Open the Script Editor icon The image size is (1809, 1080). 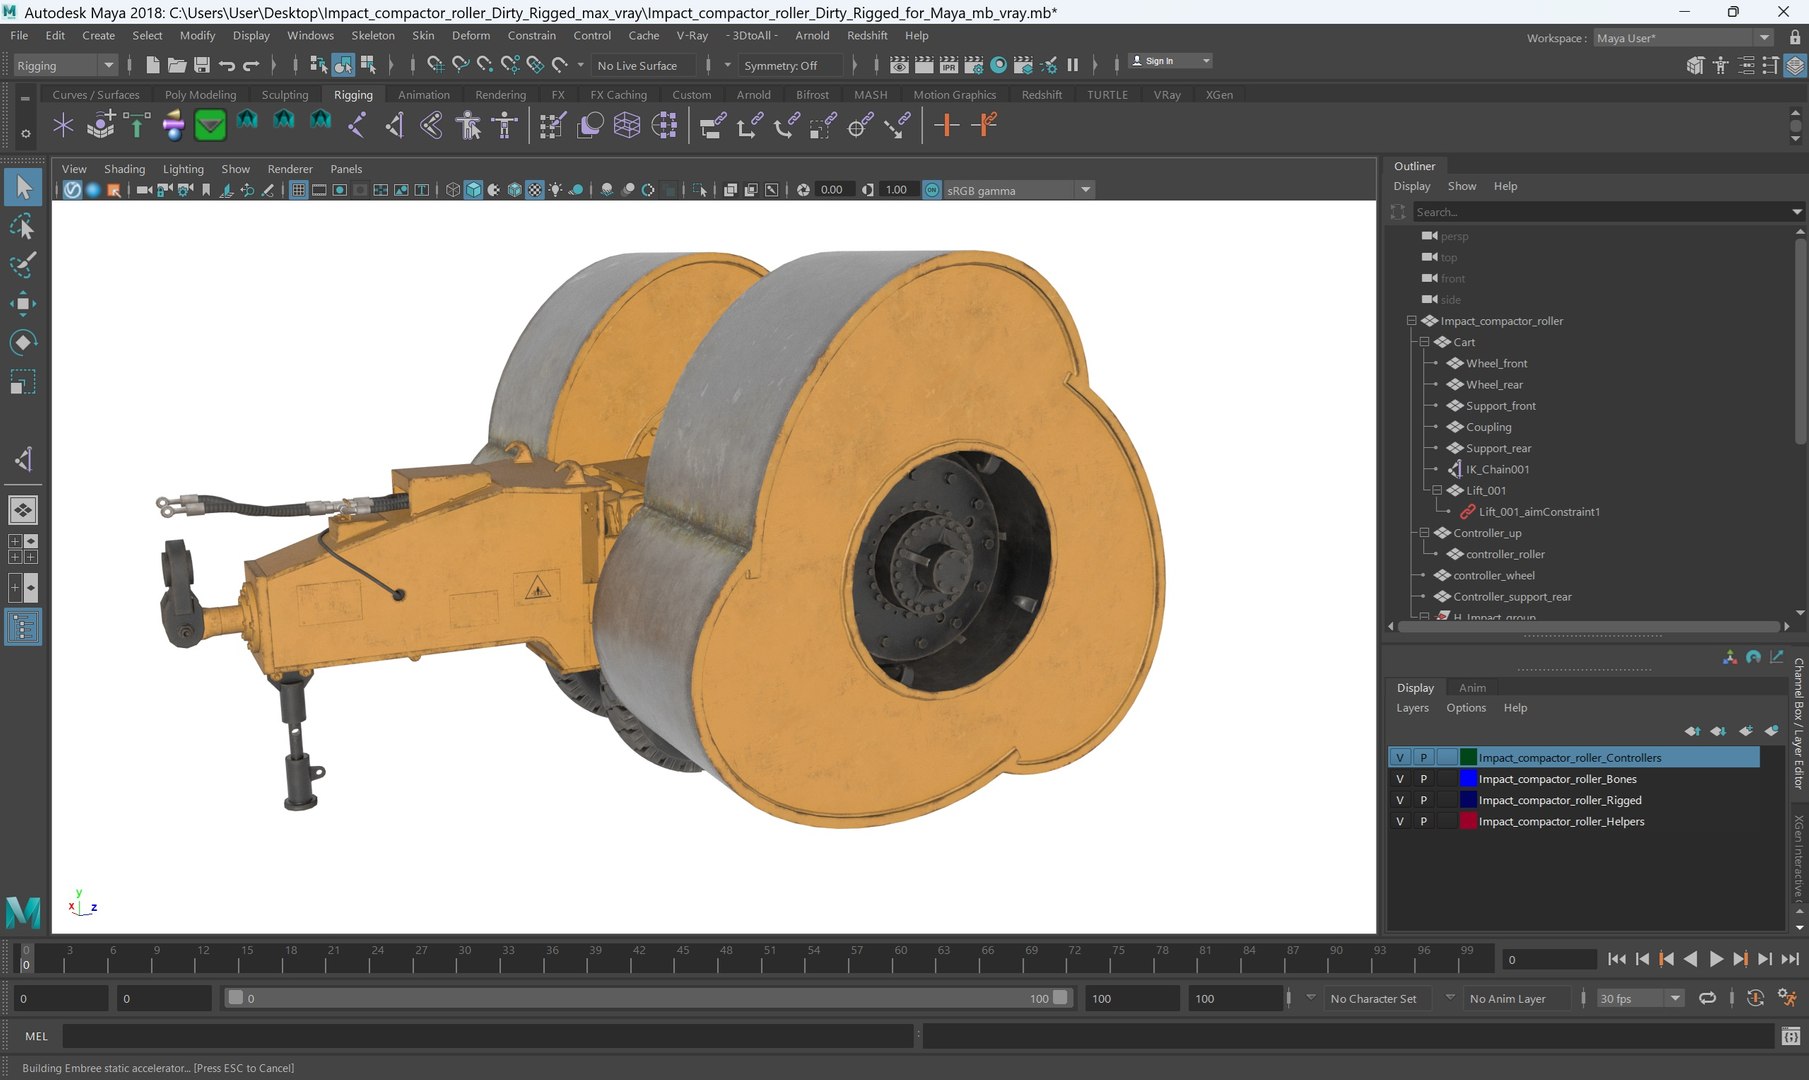(x=1791, y=1036)
